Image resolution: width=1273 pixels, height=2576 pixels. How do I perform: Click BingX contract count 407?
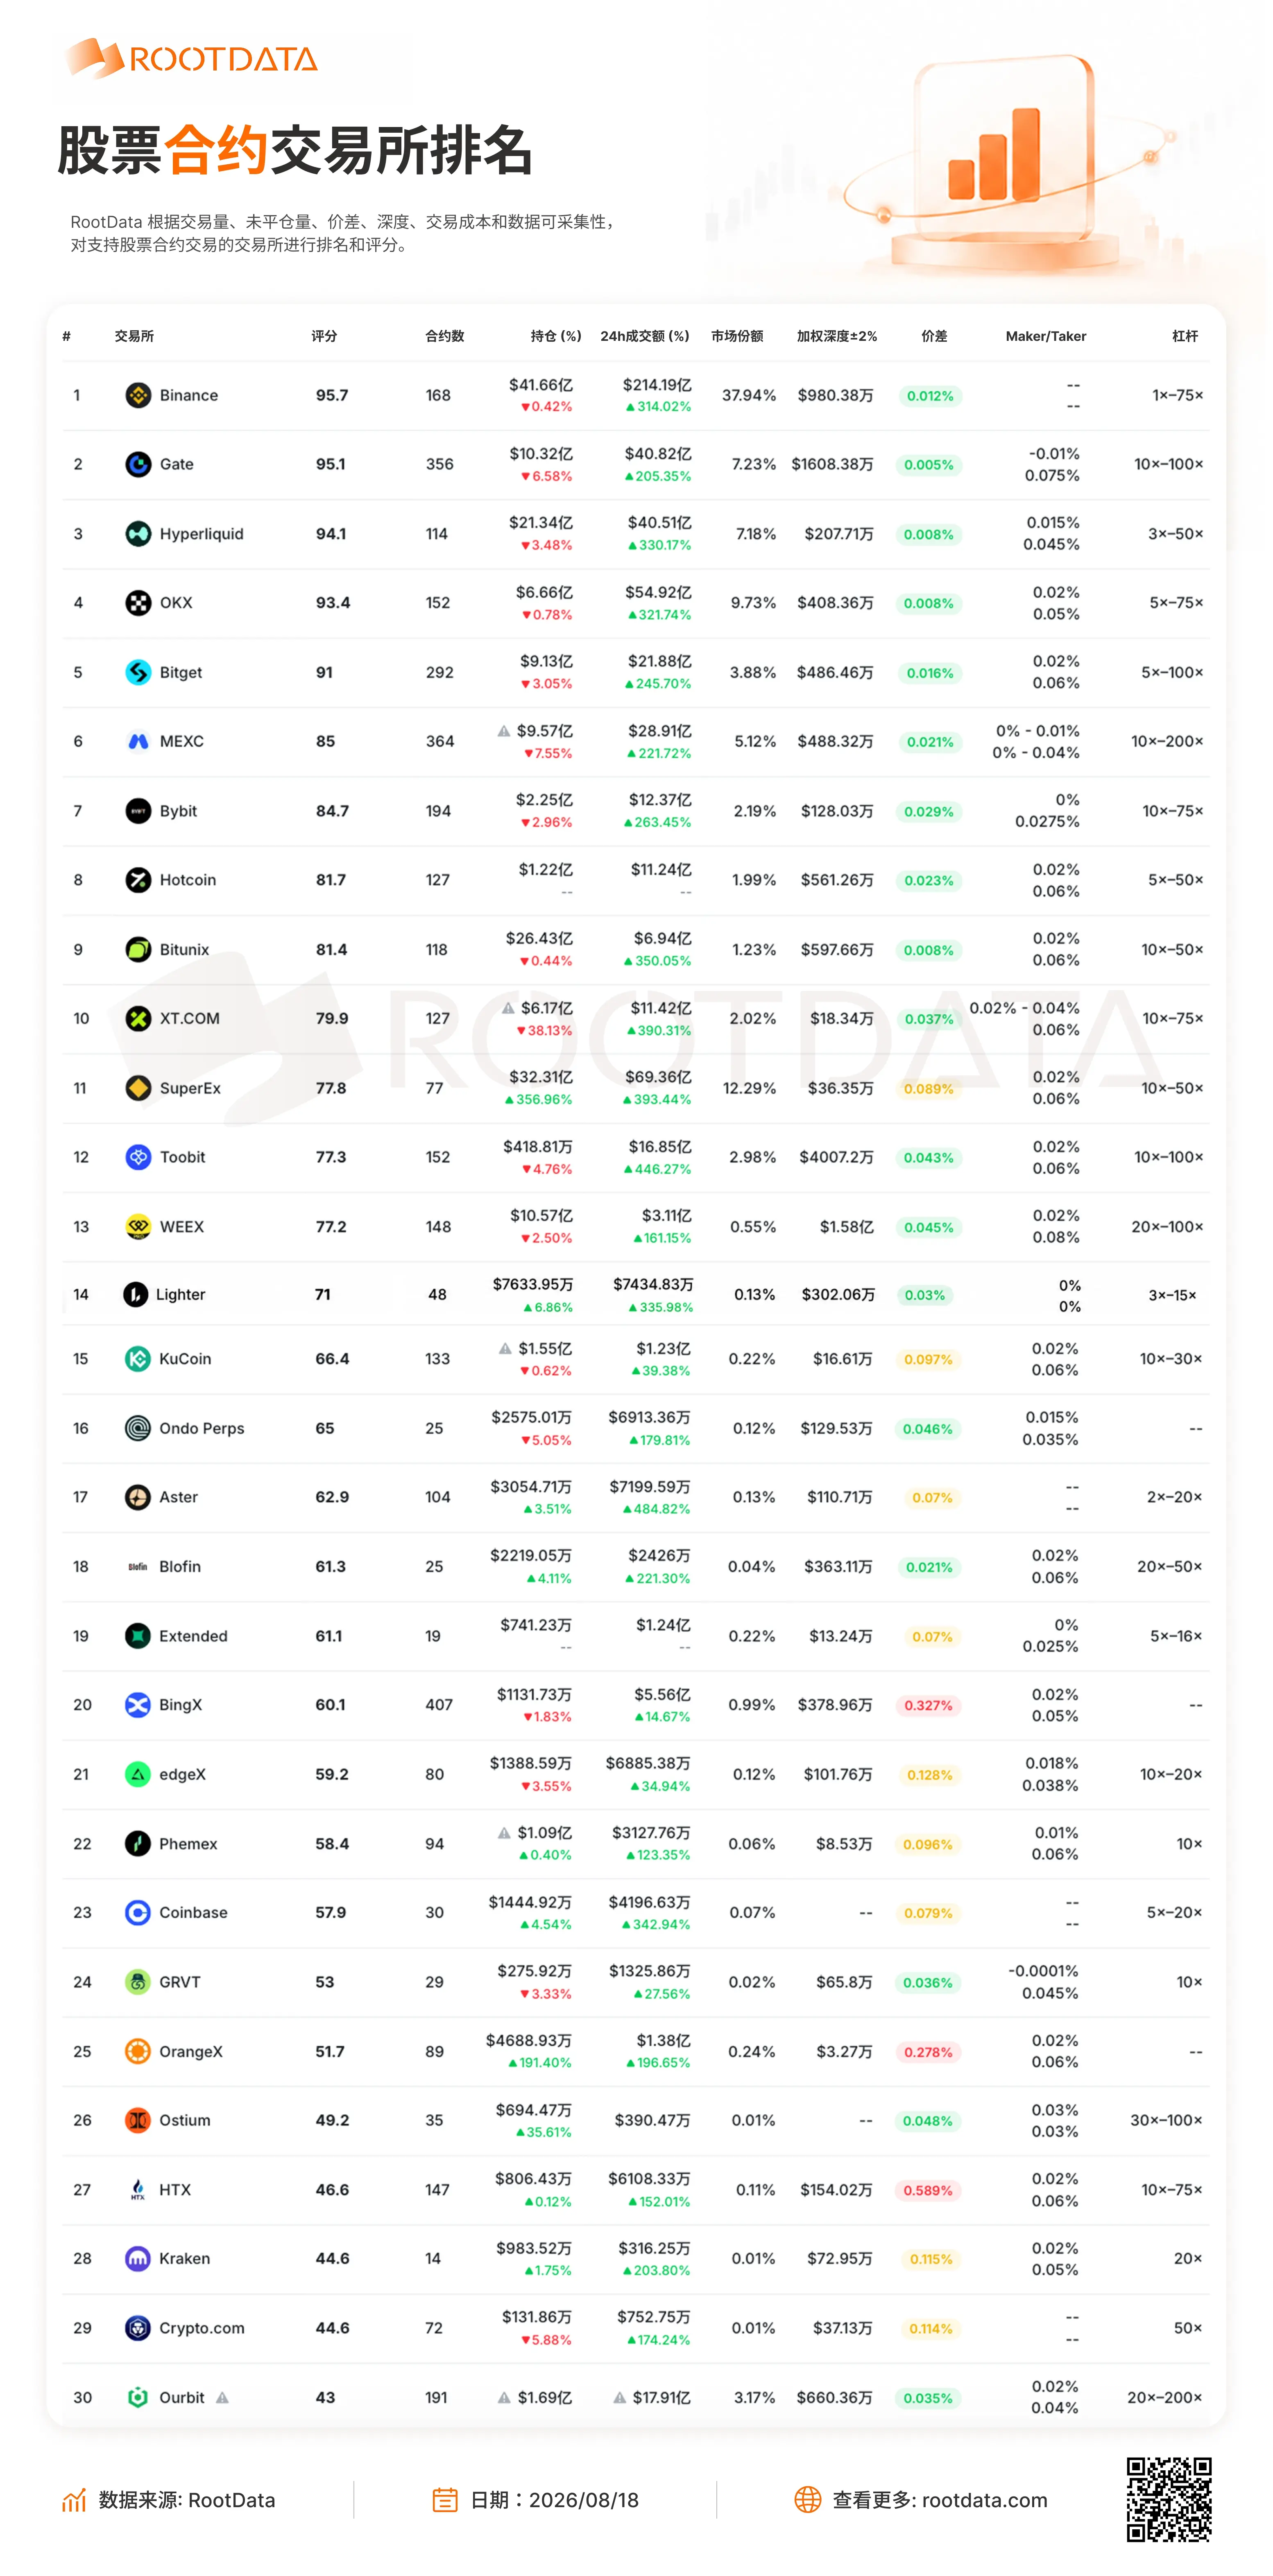(439, 1705)
